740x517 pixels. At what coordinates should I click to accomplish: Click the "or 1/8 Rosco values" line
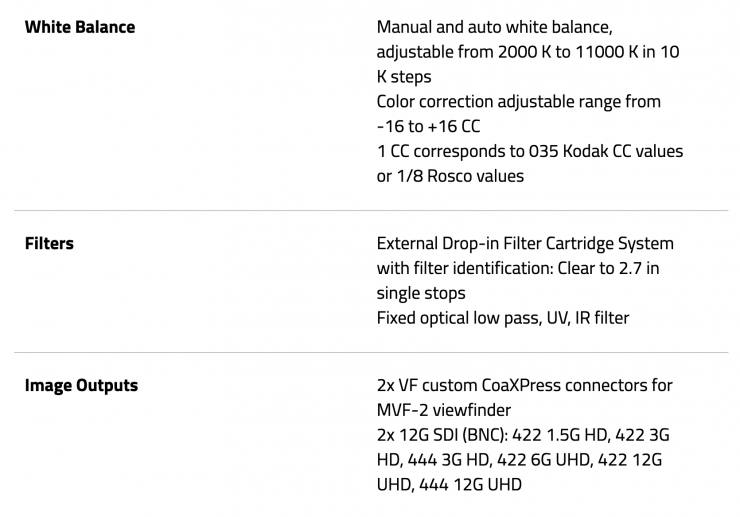(450, 176)
